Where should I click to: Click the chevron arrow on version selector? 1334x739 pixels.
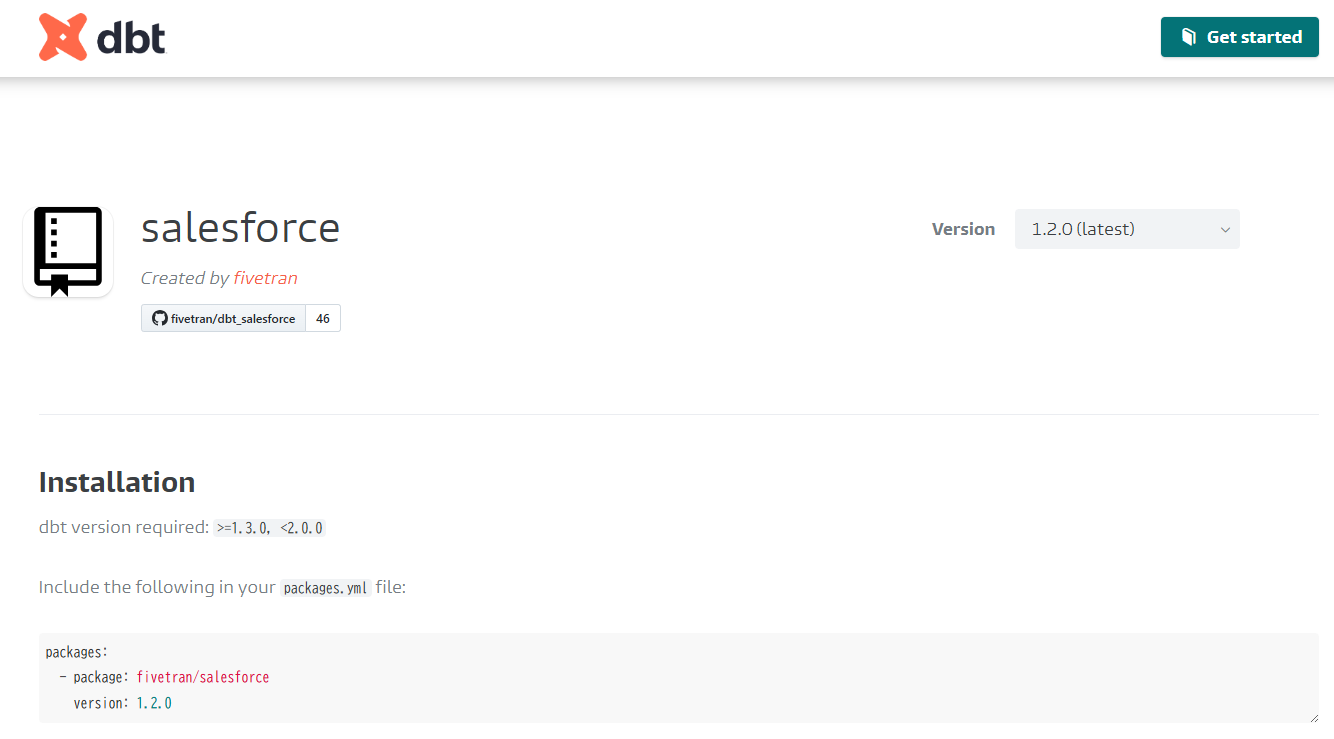pos(1225,230)
